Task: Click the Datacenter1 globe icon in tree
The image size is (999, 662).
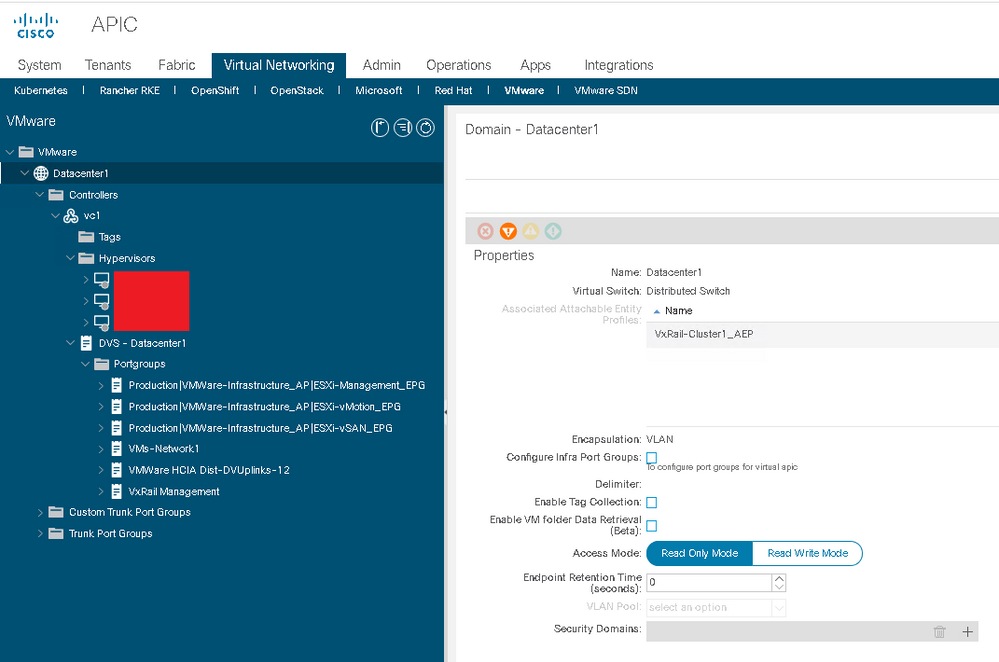Action: coord(41,173)
